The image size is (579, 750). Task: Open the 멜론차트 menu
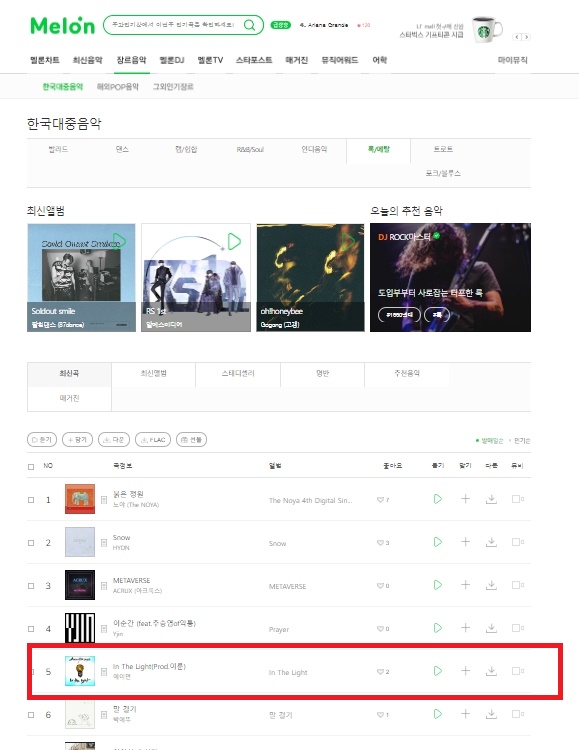45,60
